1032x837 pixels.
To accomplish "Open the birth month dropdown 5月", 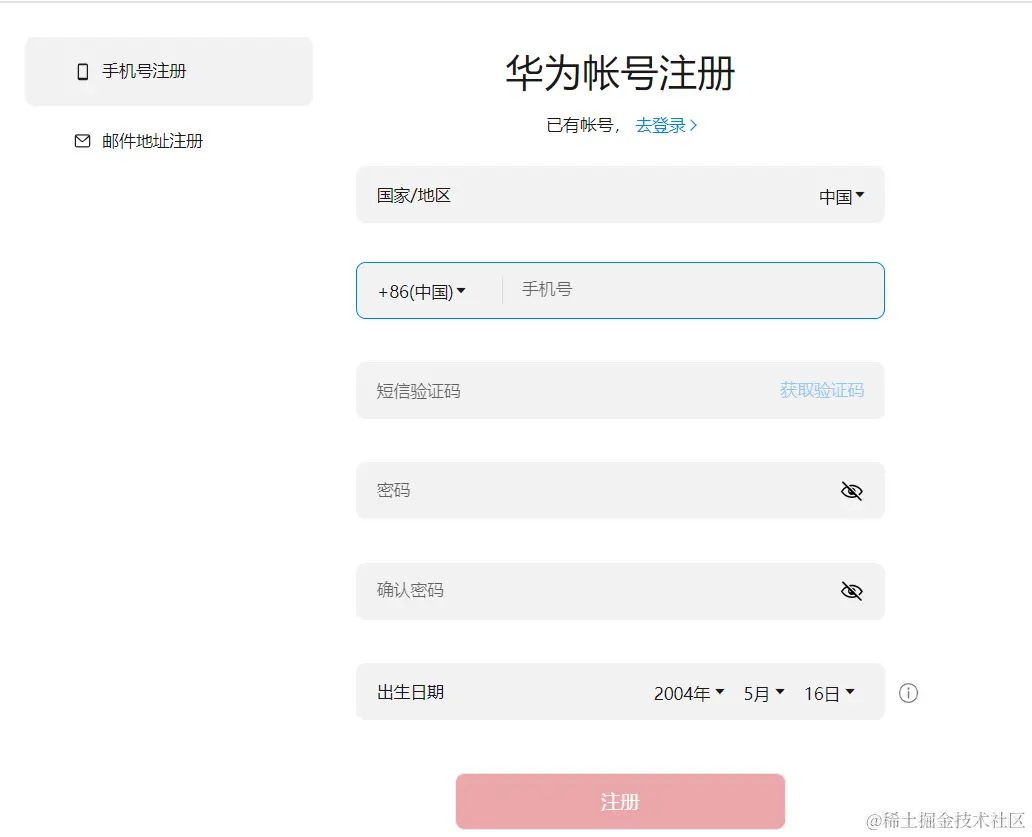I will (763, 693).
